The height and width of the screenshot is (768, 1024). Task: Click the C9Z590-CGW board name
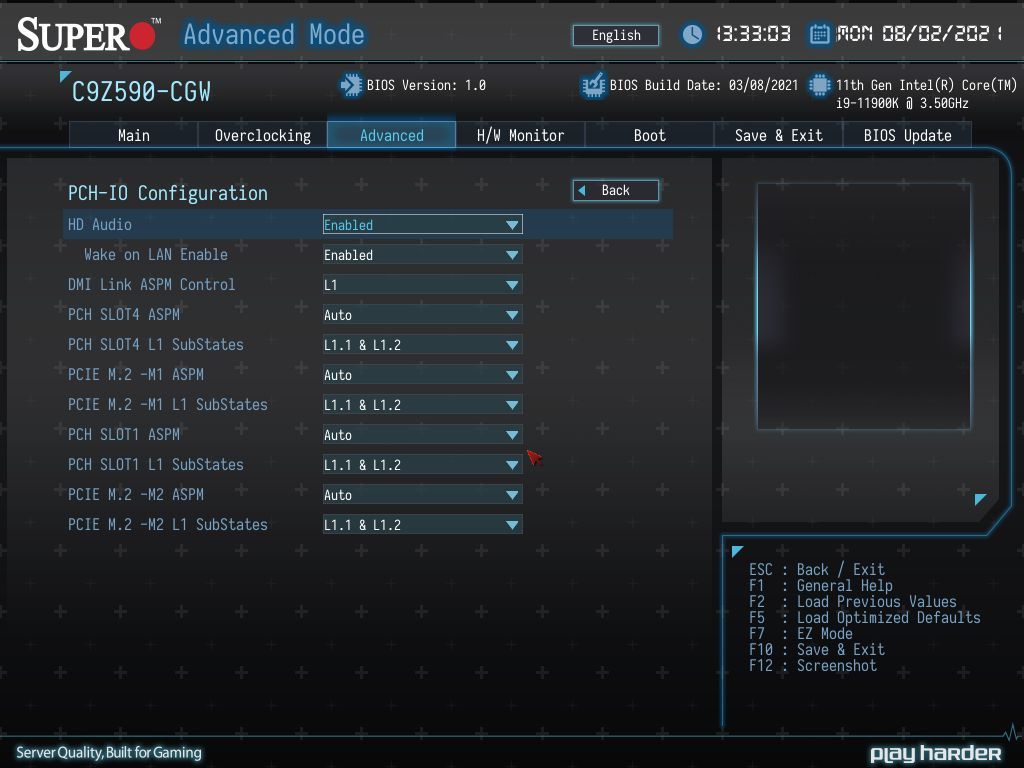(x=141, y=92)
